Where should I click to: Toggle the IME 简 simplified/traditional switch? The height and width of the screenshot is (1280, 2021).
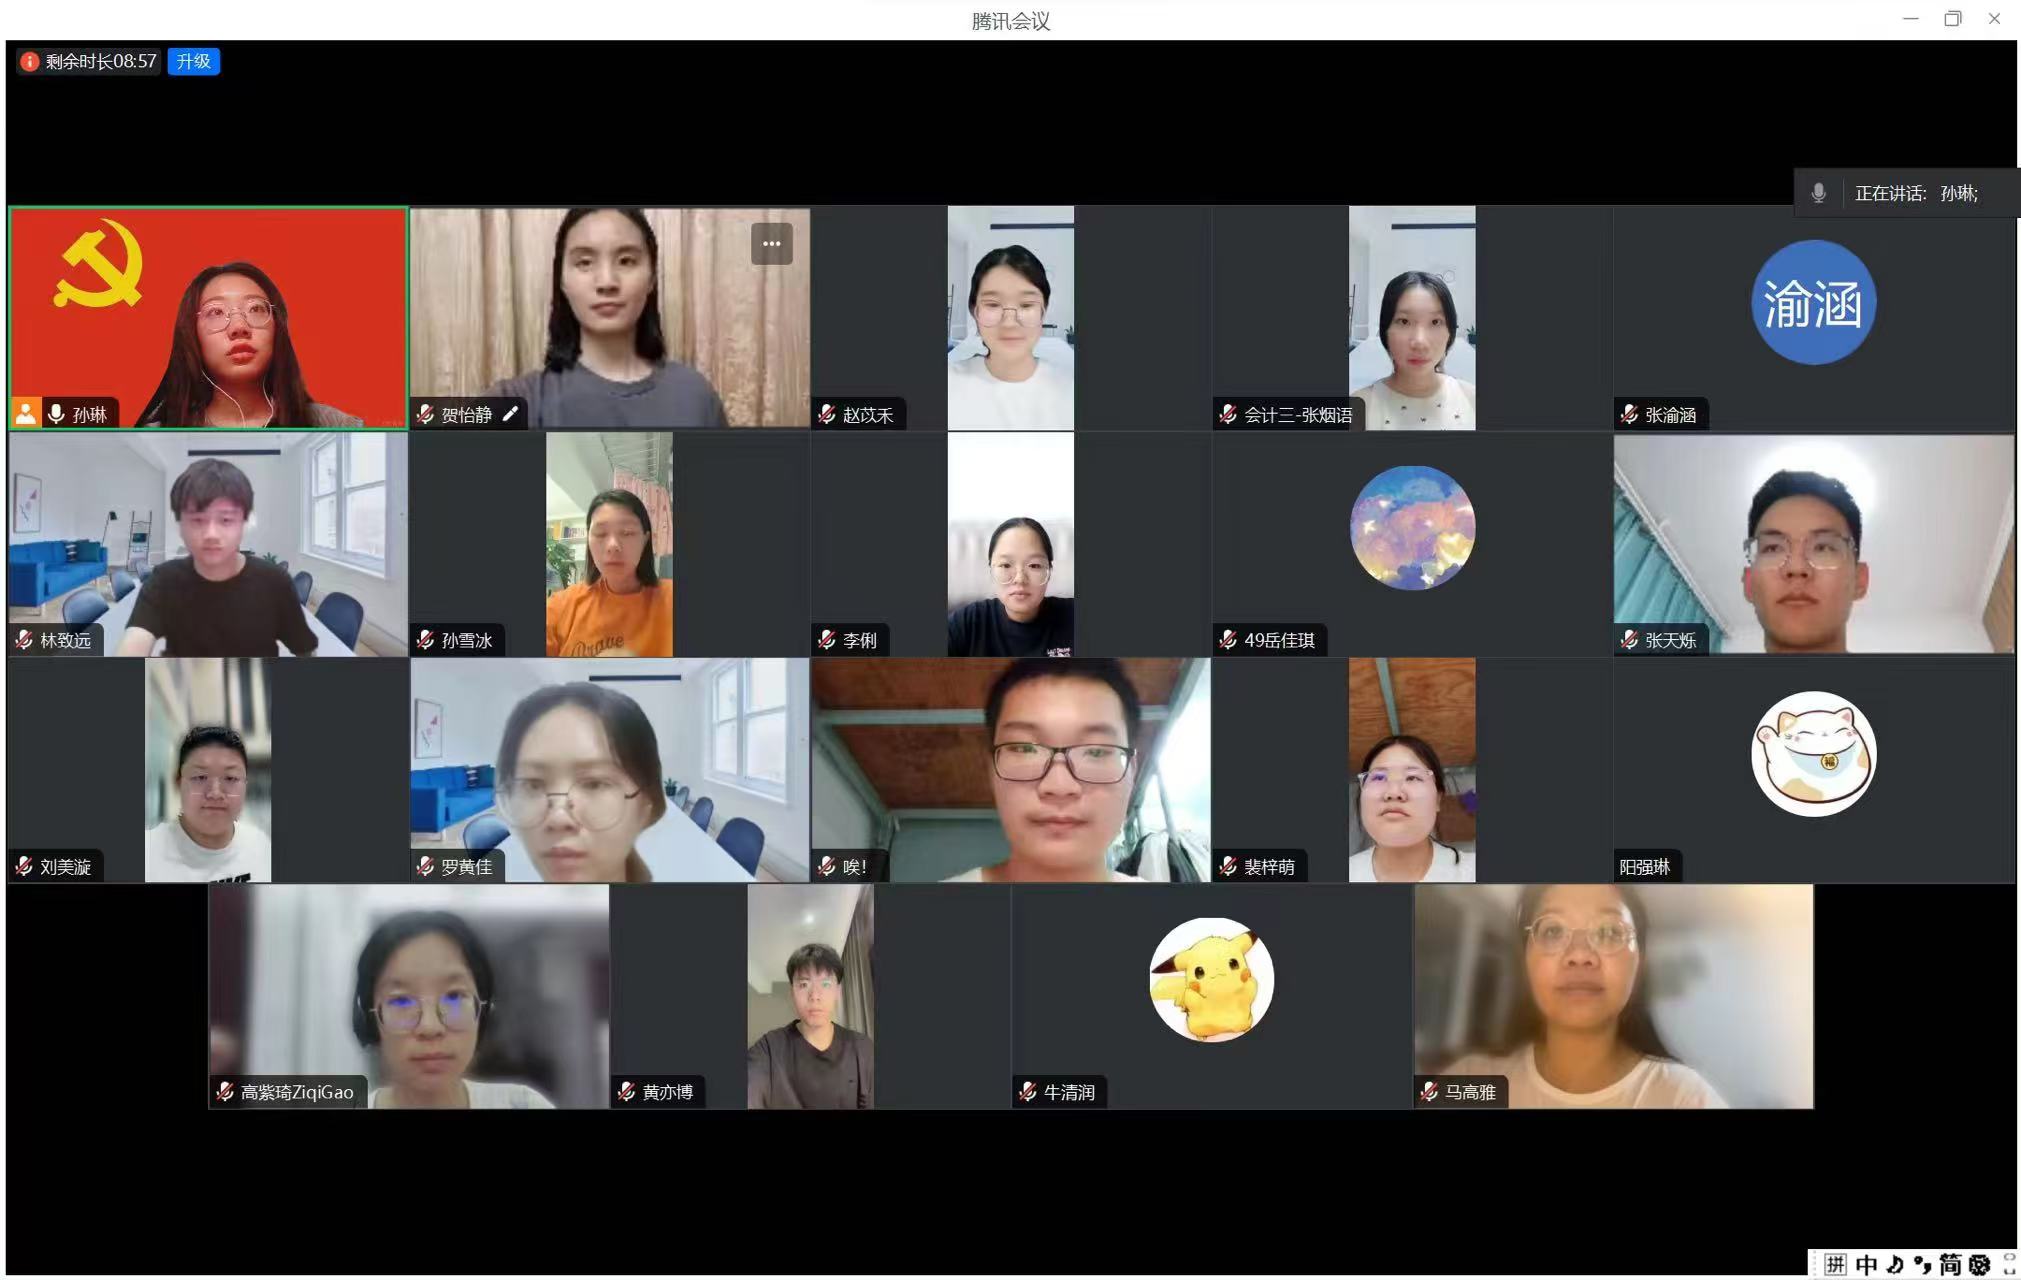click(x=1950, y=1265)
